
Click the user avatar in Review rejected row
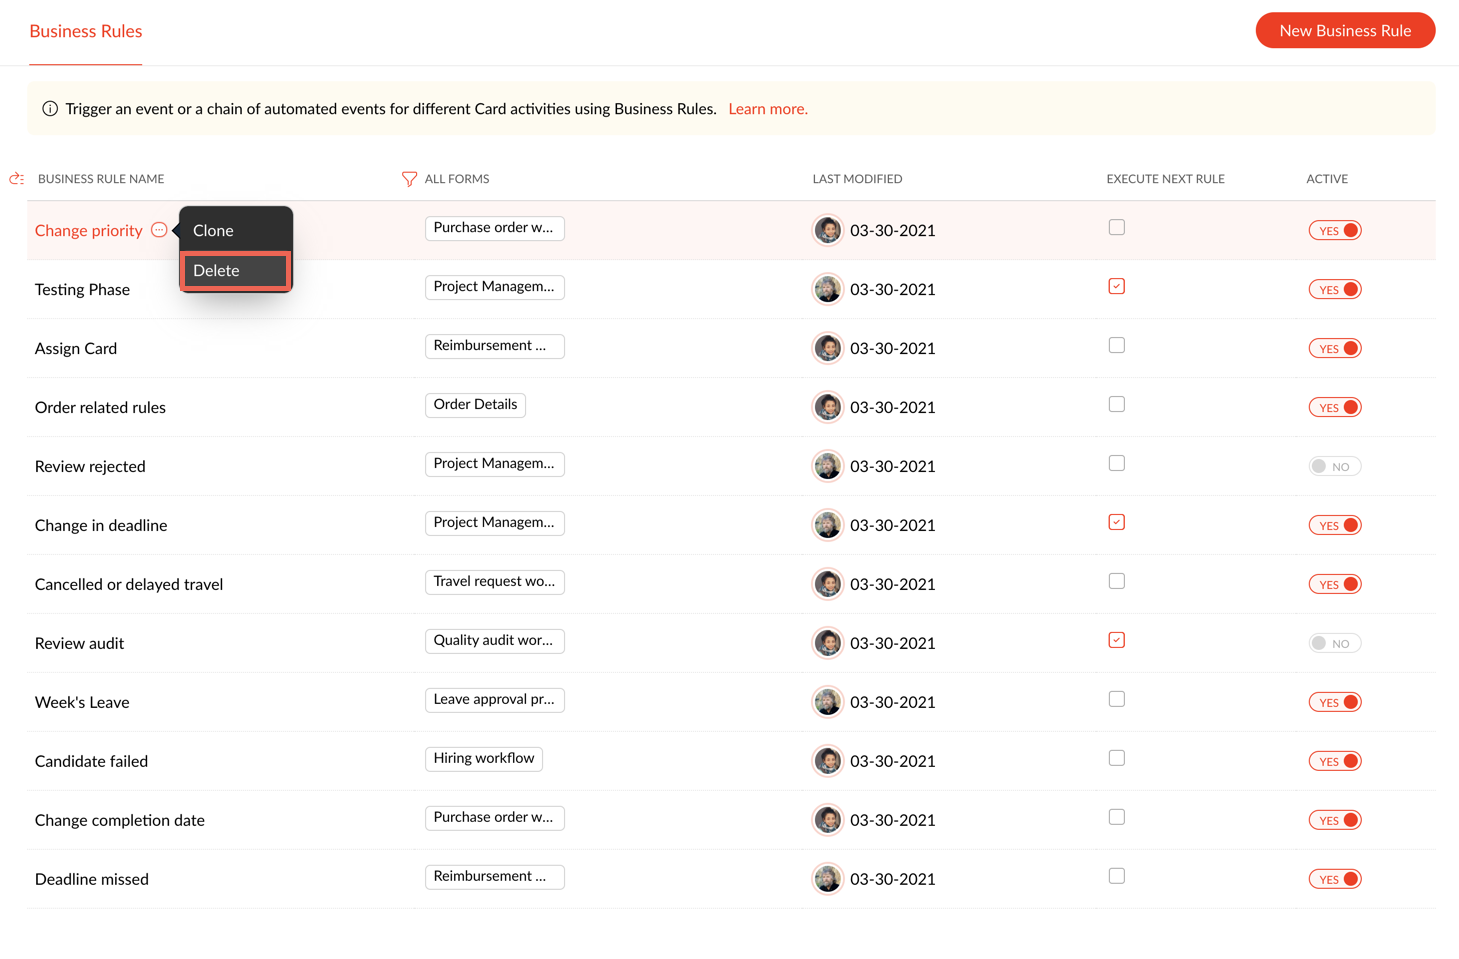coord(827,466)
